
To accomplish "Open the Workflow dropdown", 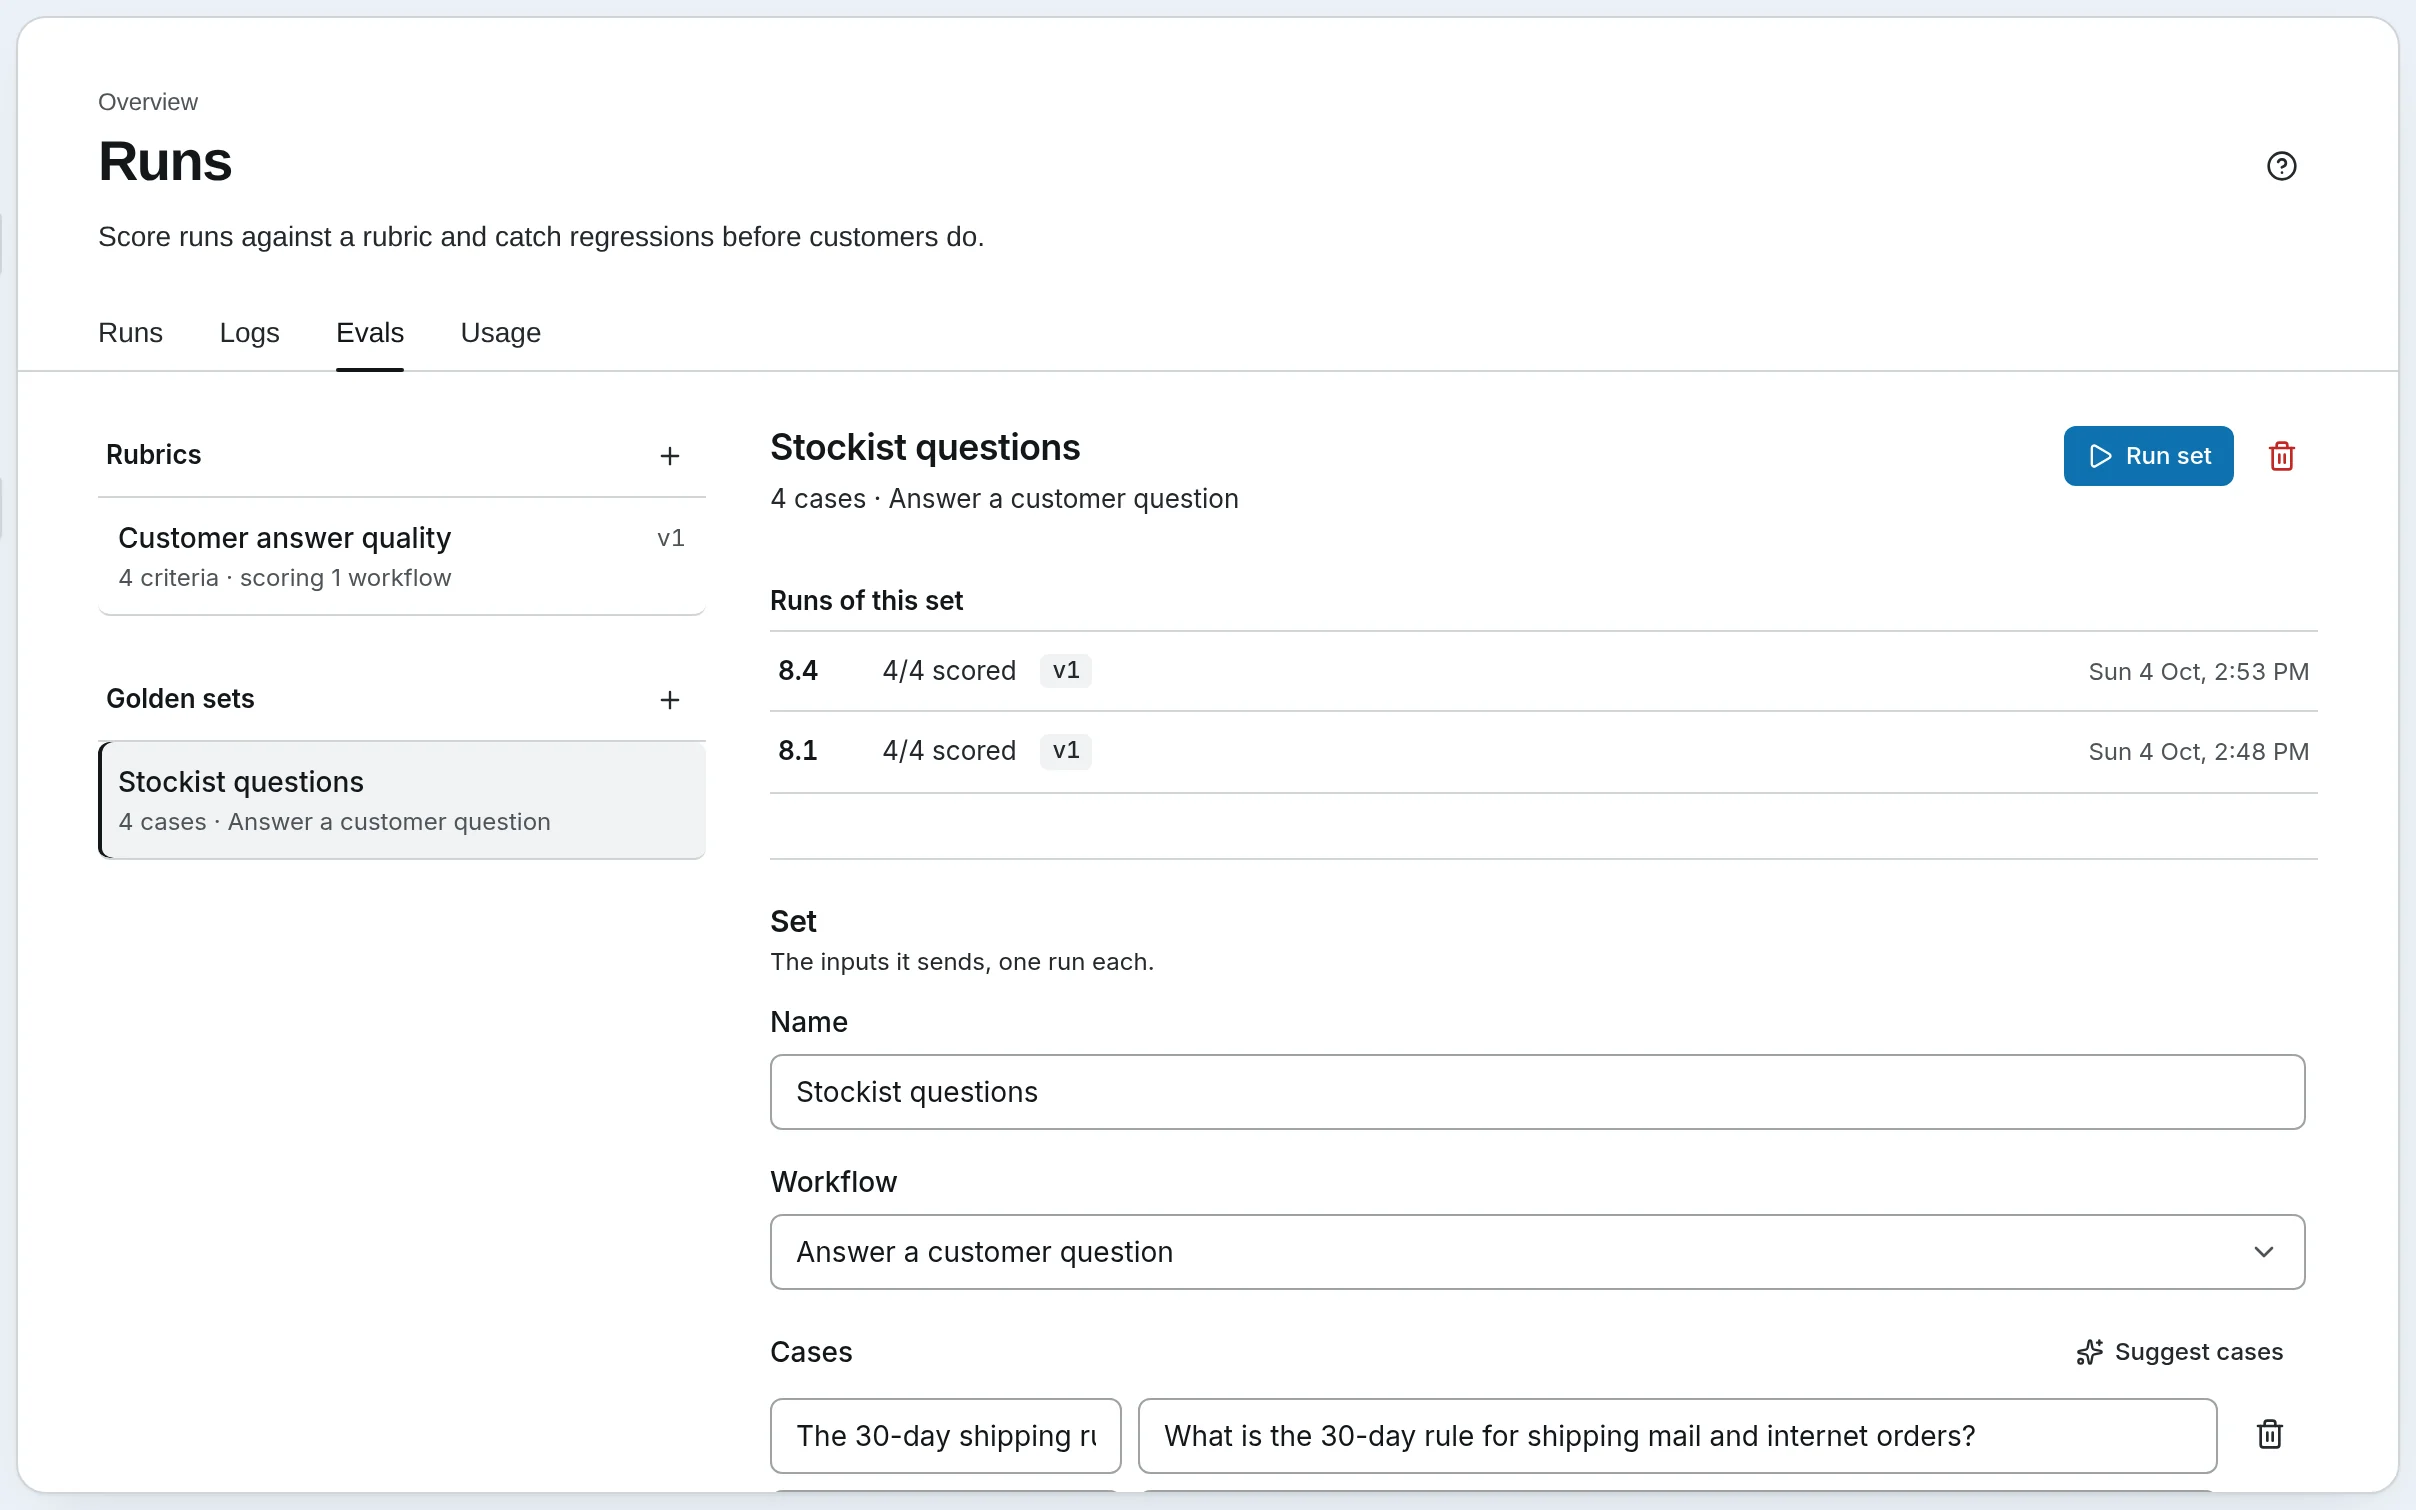I will click(1537, 1252).
